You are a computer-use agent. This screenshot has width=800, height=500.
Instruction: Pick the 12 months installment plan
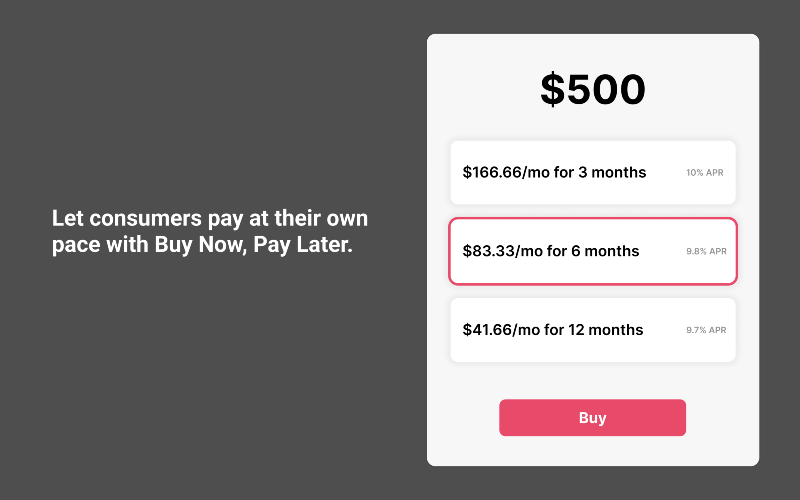pos(592,330)
